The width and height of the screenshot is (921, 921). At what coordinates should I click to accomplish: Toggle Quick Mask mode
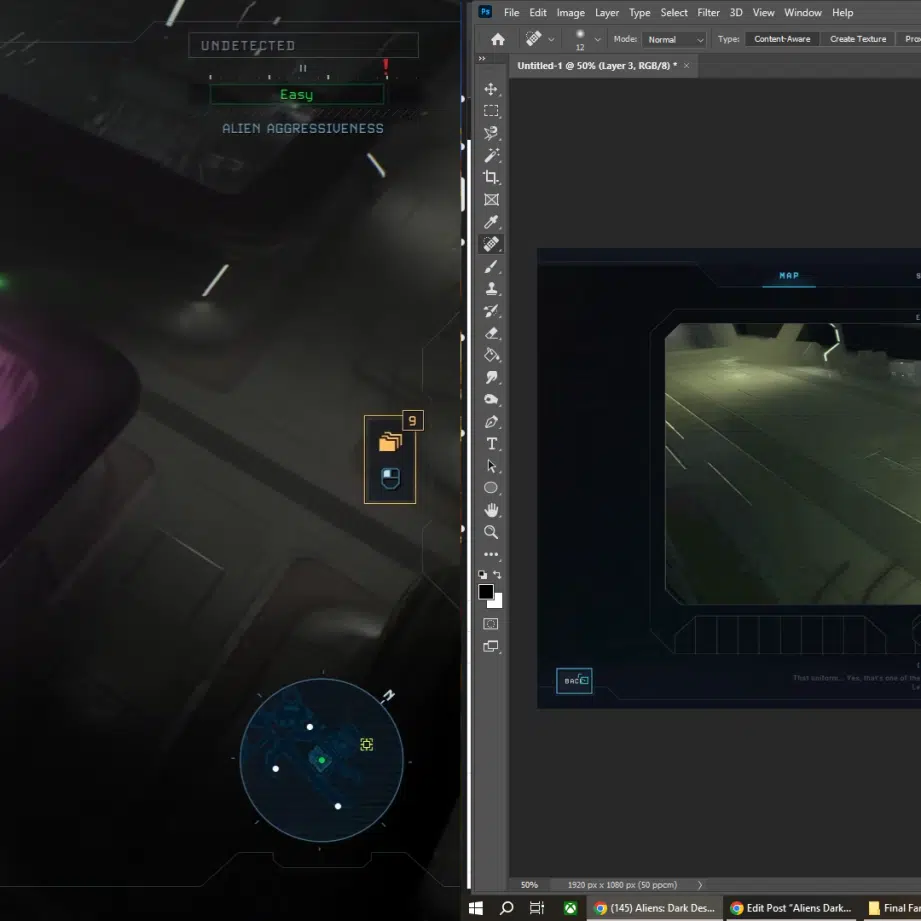(490, 624)
